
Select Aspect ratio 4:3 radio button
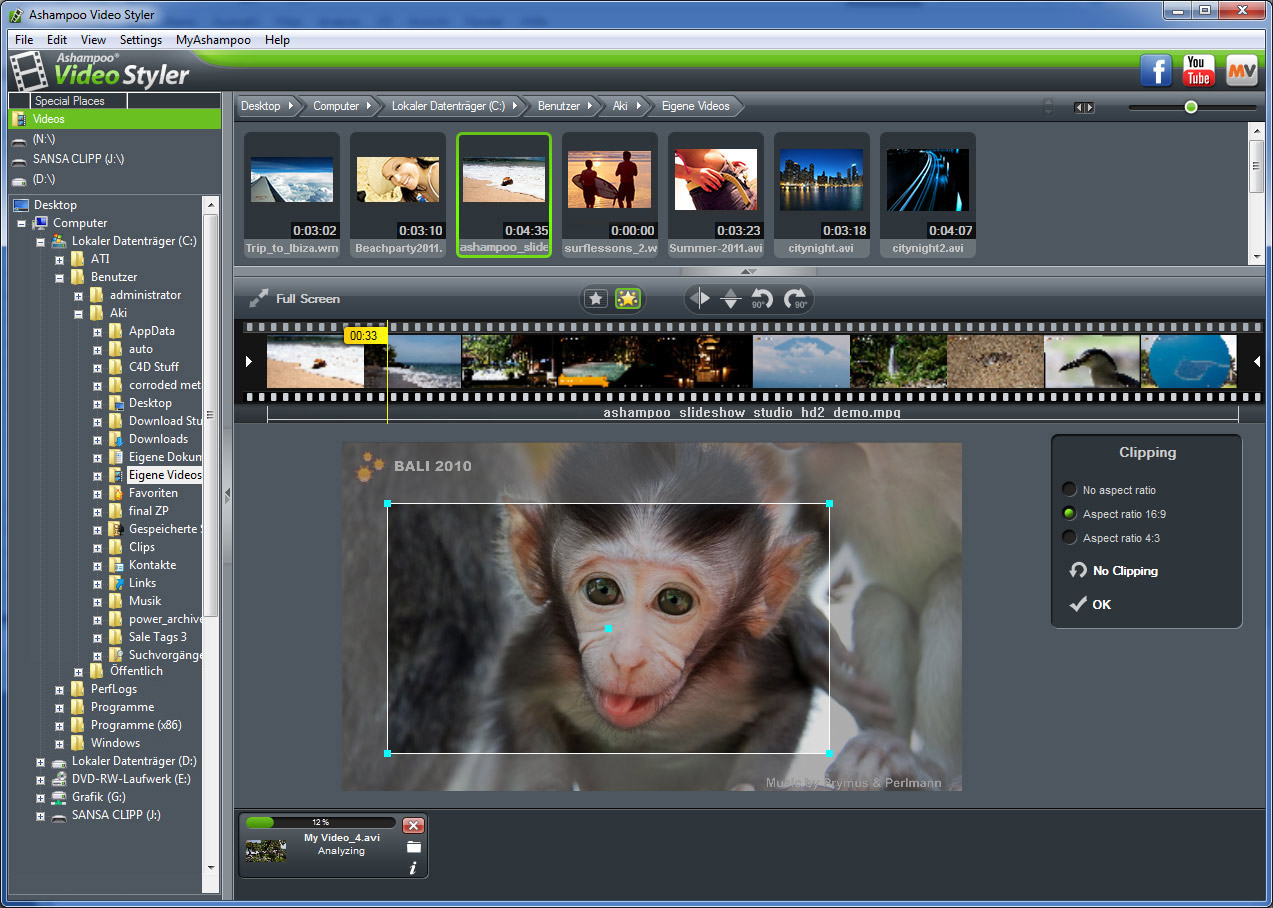pyautogui.click(x=1069, y=538)
